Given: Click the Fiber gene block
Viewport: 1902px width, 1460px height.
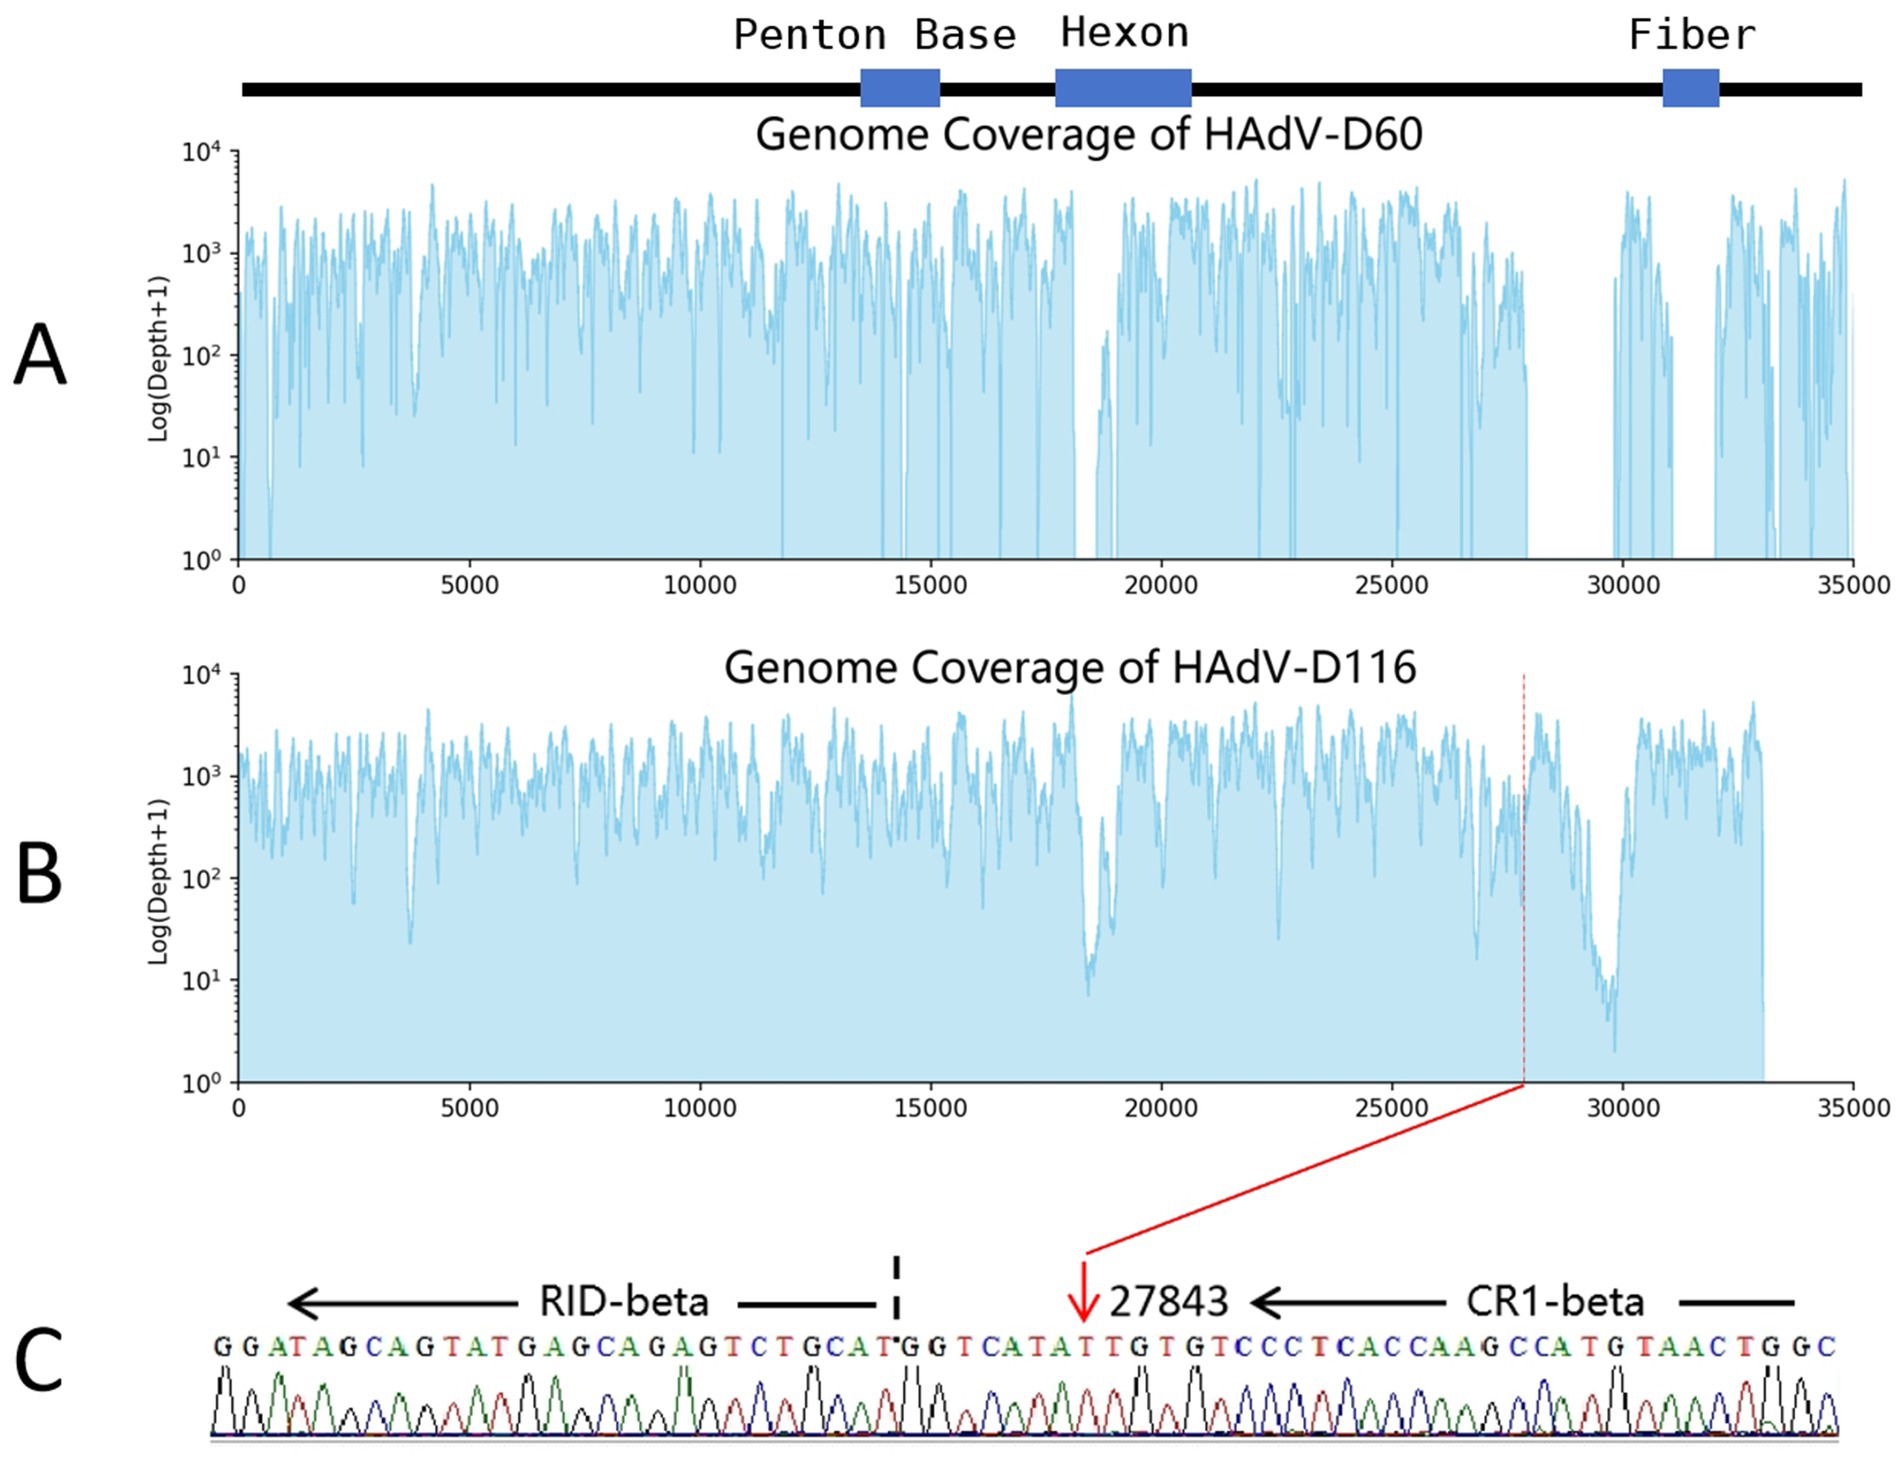Looking at the screenshot, I should 1691,88.
